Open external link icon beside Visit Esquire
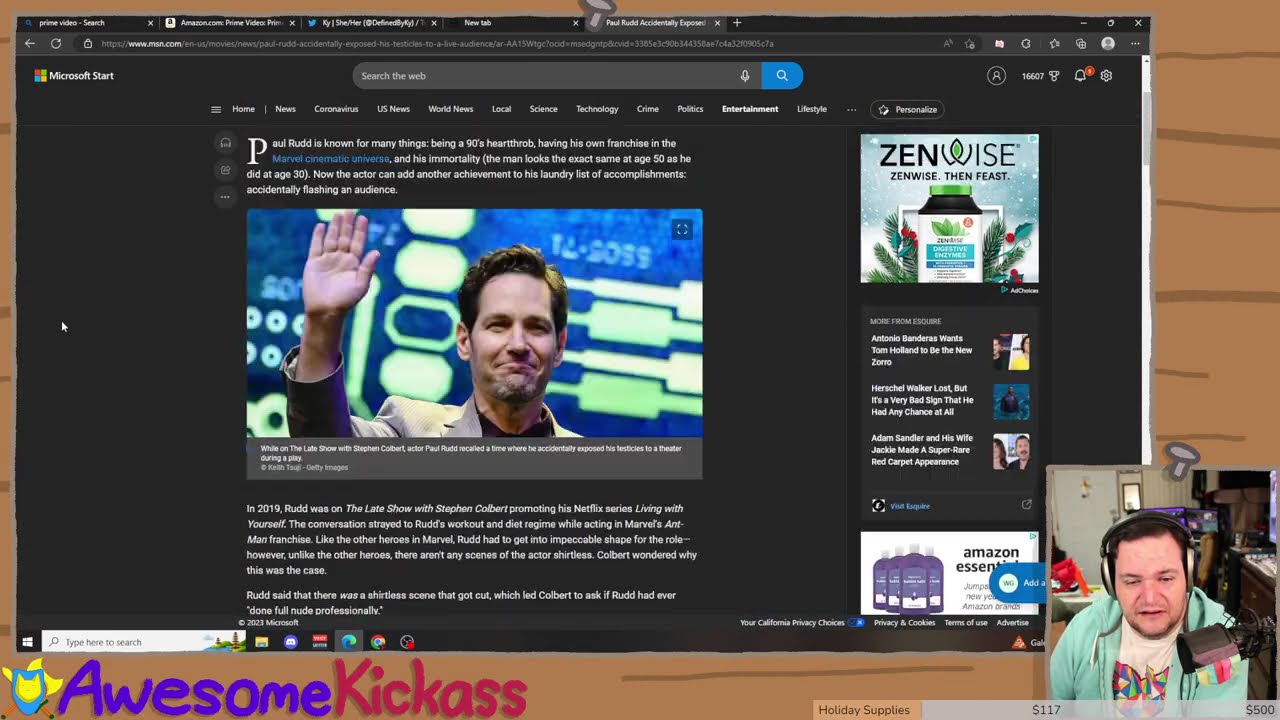This screenshot has height=720, width=1280. [x=1026, y=505]
